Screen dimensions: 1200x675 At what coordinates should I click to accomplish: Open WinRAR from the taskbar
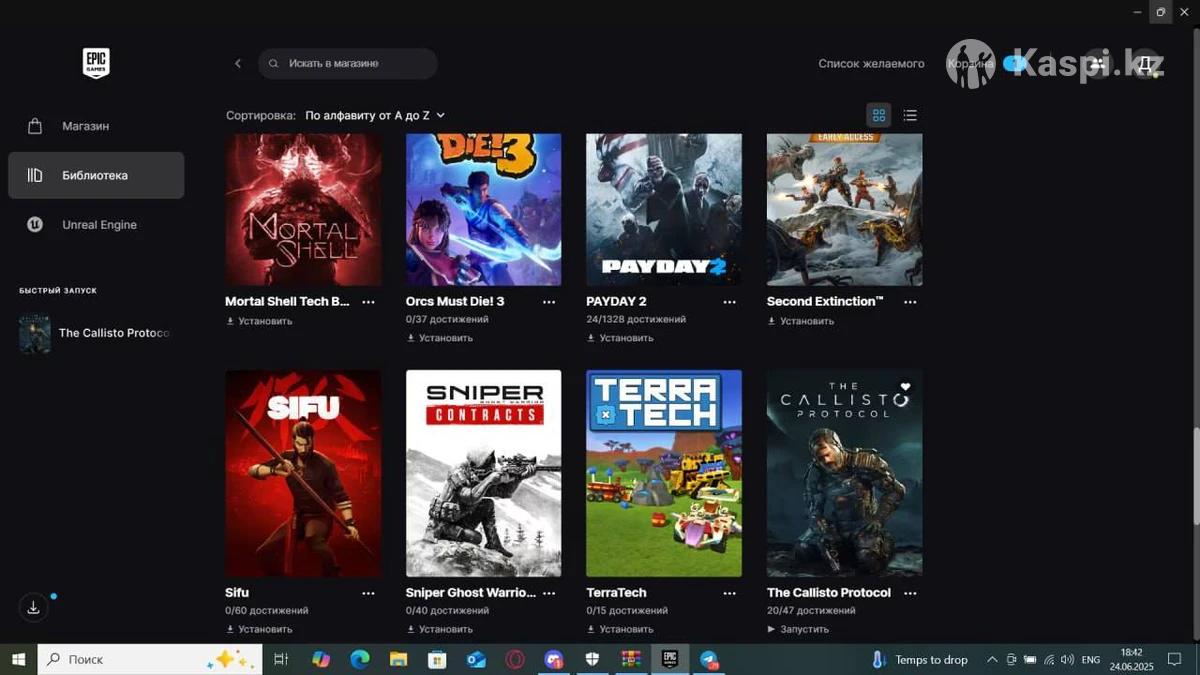[631, 659]
